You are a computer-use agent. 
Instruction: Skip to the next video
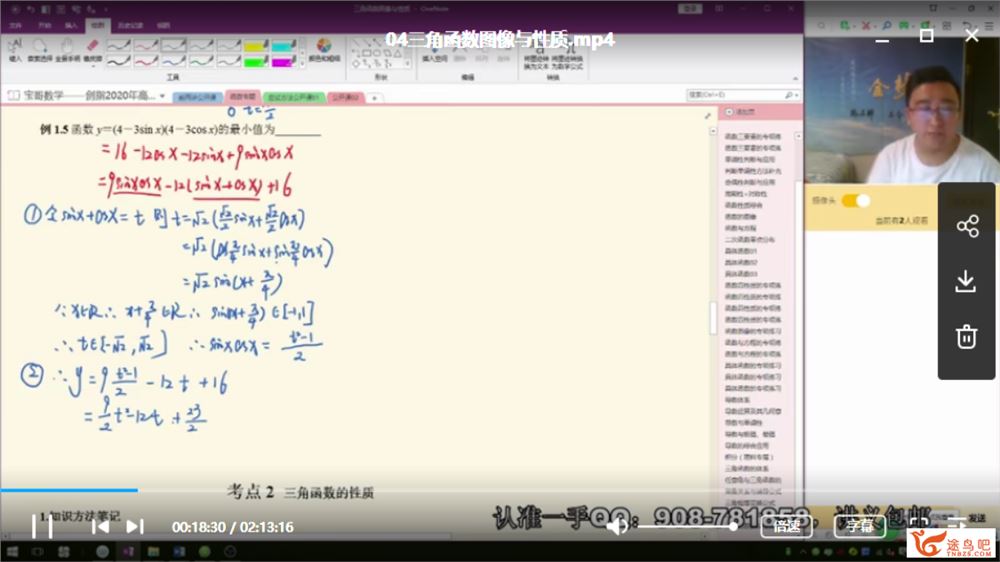(x=135, y=527)
